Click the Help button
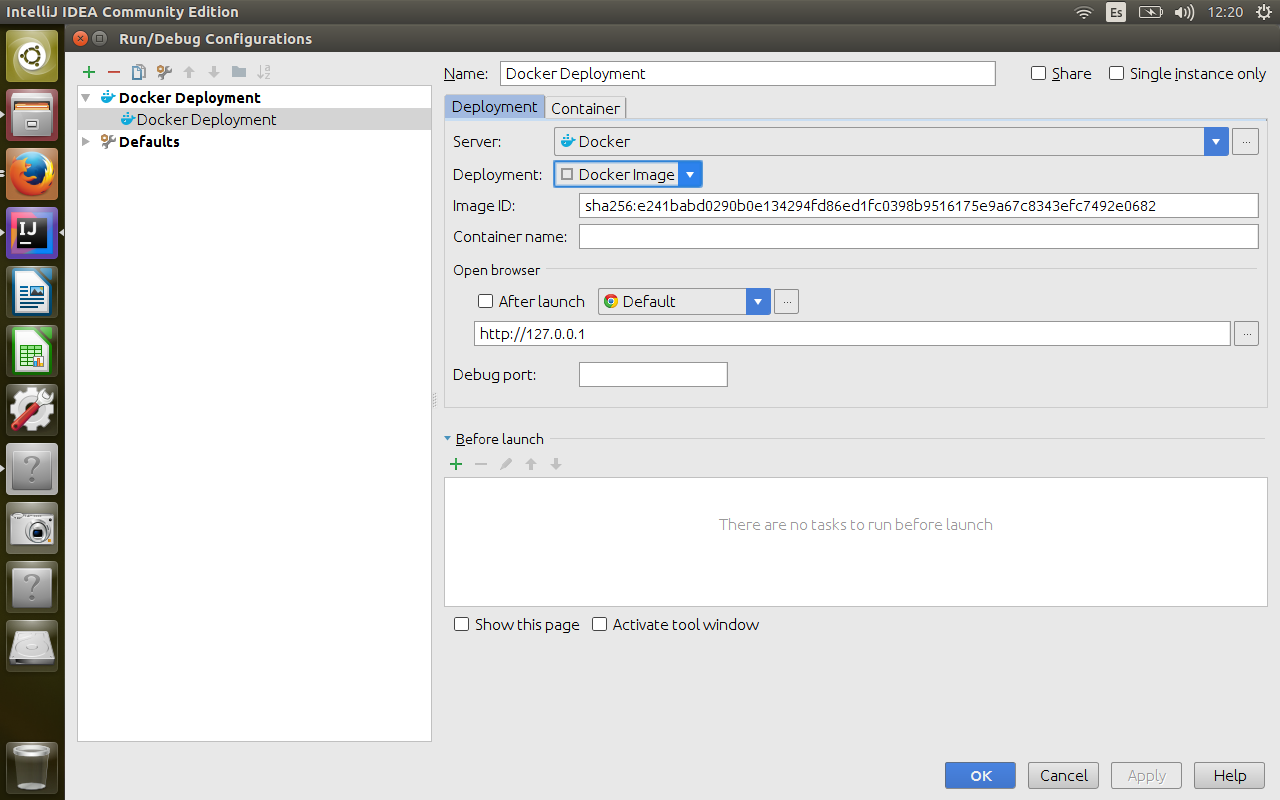 click(x=1229, y=775)
